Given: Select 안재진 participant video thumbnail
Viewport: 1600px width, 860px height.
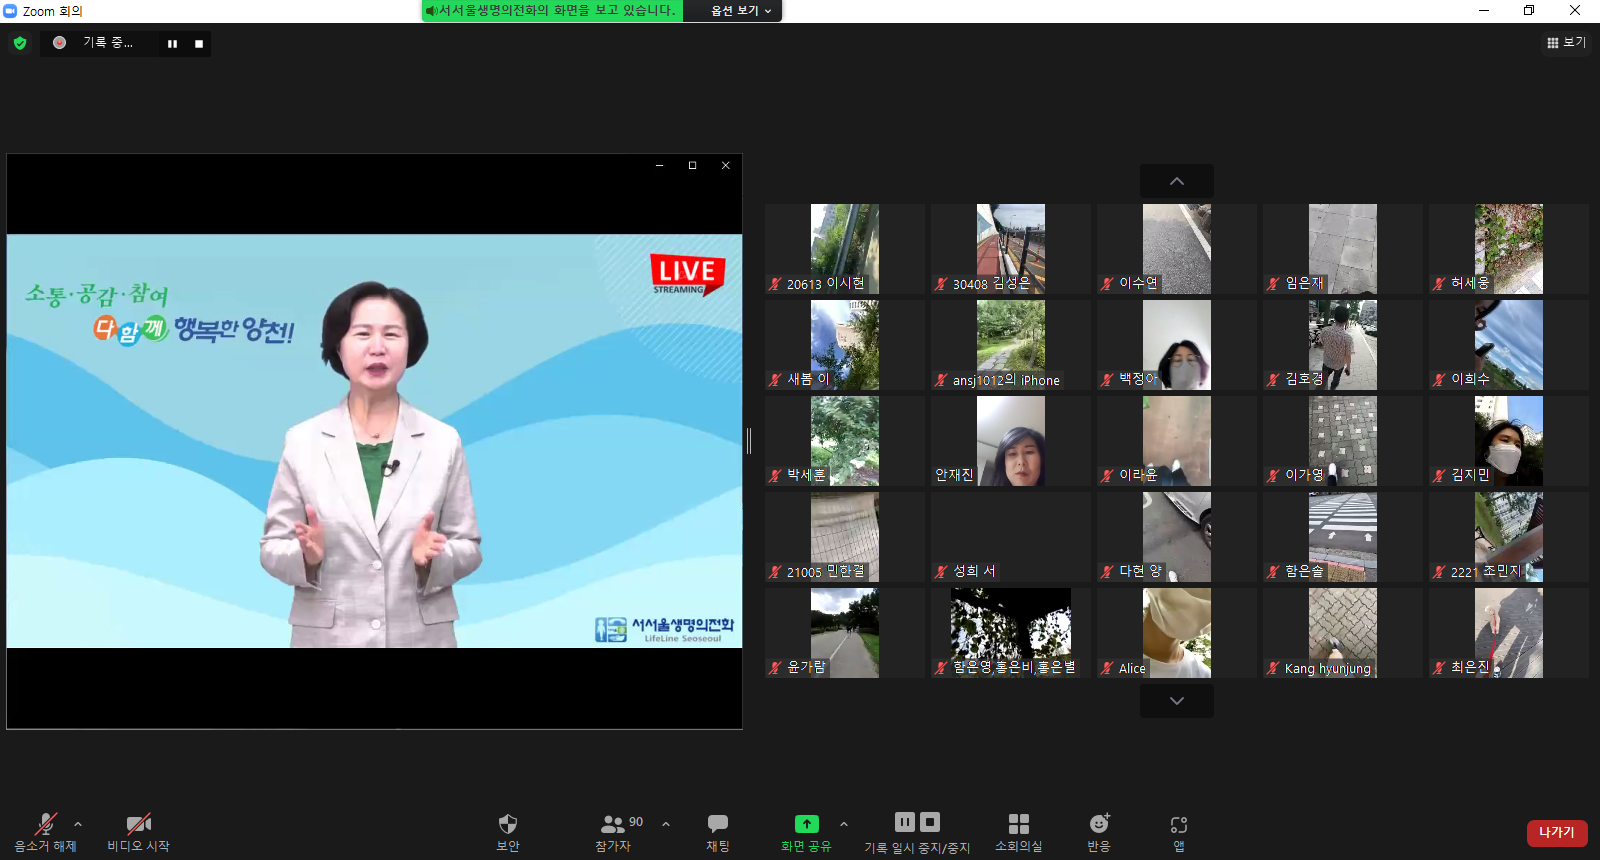Looking at the screenshot, I should click(x=1011, y=441).
